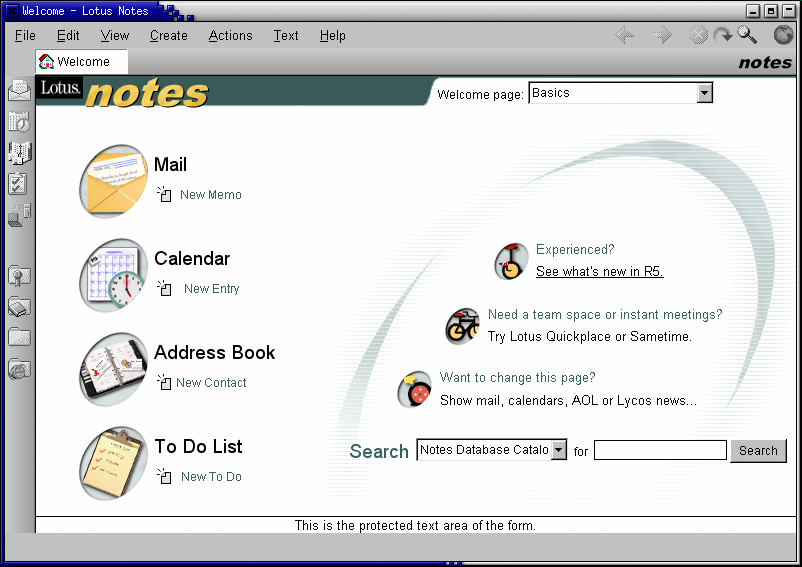The height and width of the screenshot is (567, 802).
Task: Click the large To Do List clipboard image
Action: point(113,463)
